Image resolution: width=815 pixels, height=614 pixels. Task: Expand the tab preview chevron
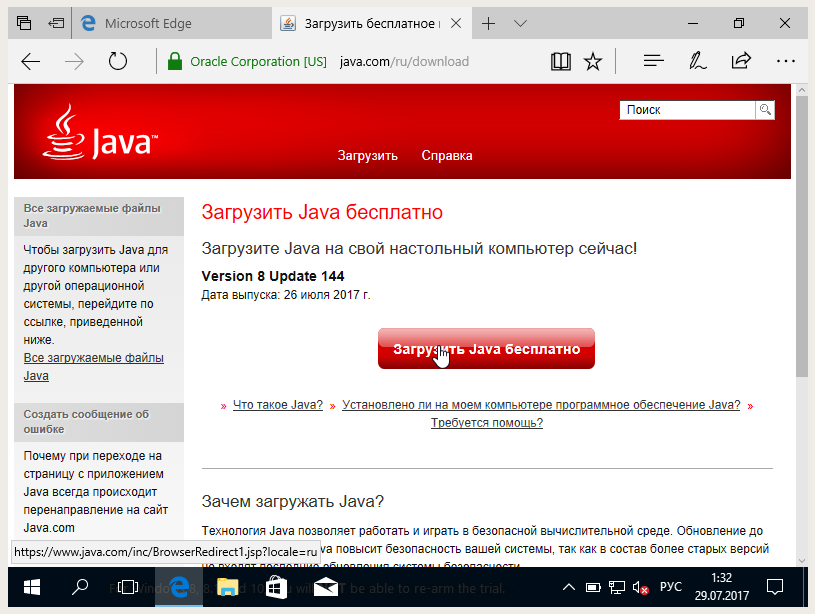(x=520, y=23)
